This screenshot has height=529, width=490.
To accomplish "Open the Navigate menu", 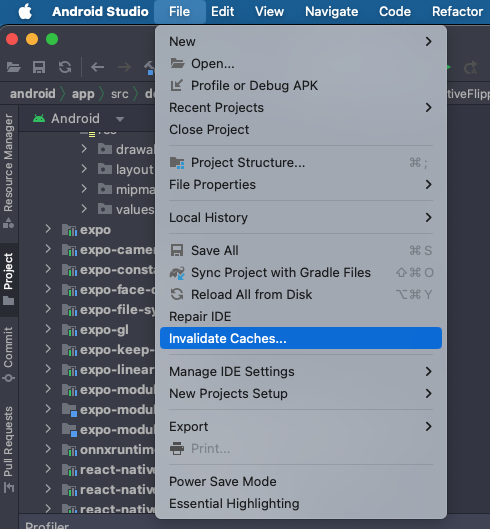I will (331, 11).
